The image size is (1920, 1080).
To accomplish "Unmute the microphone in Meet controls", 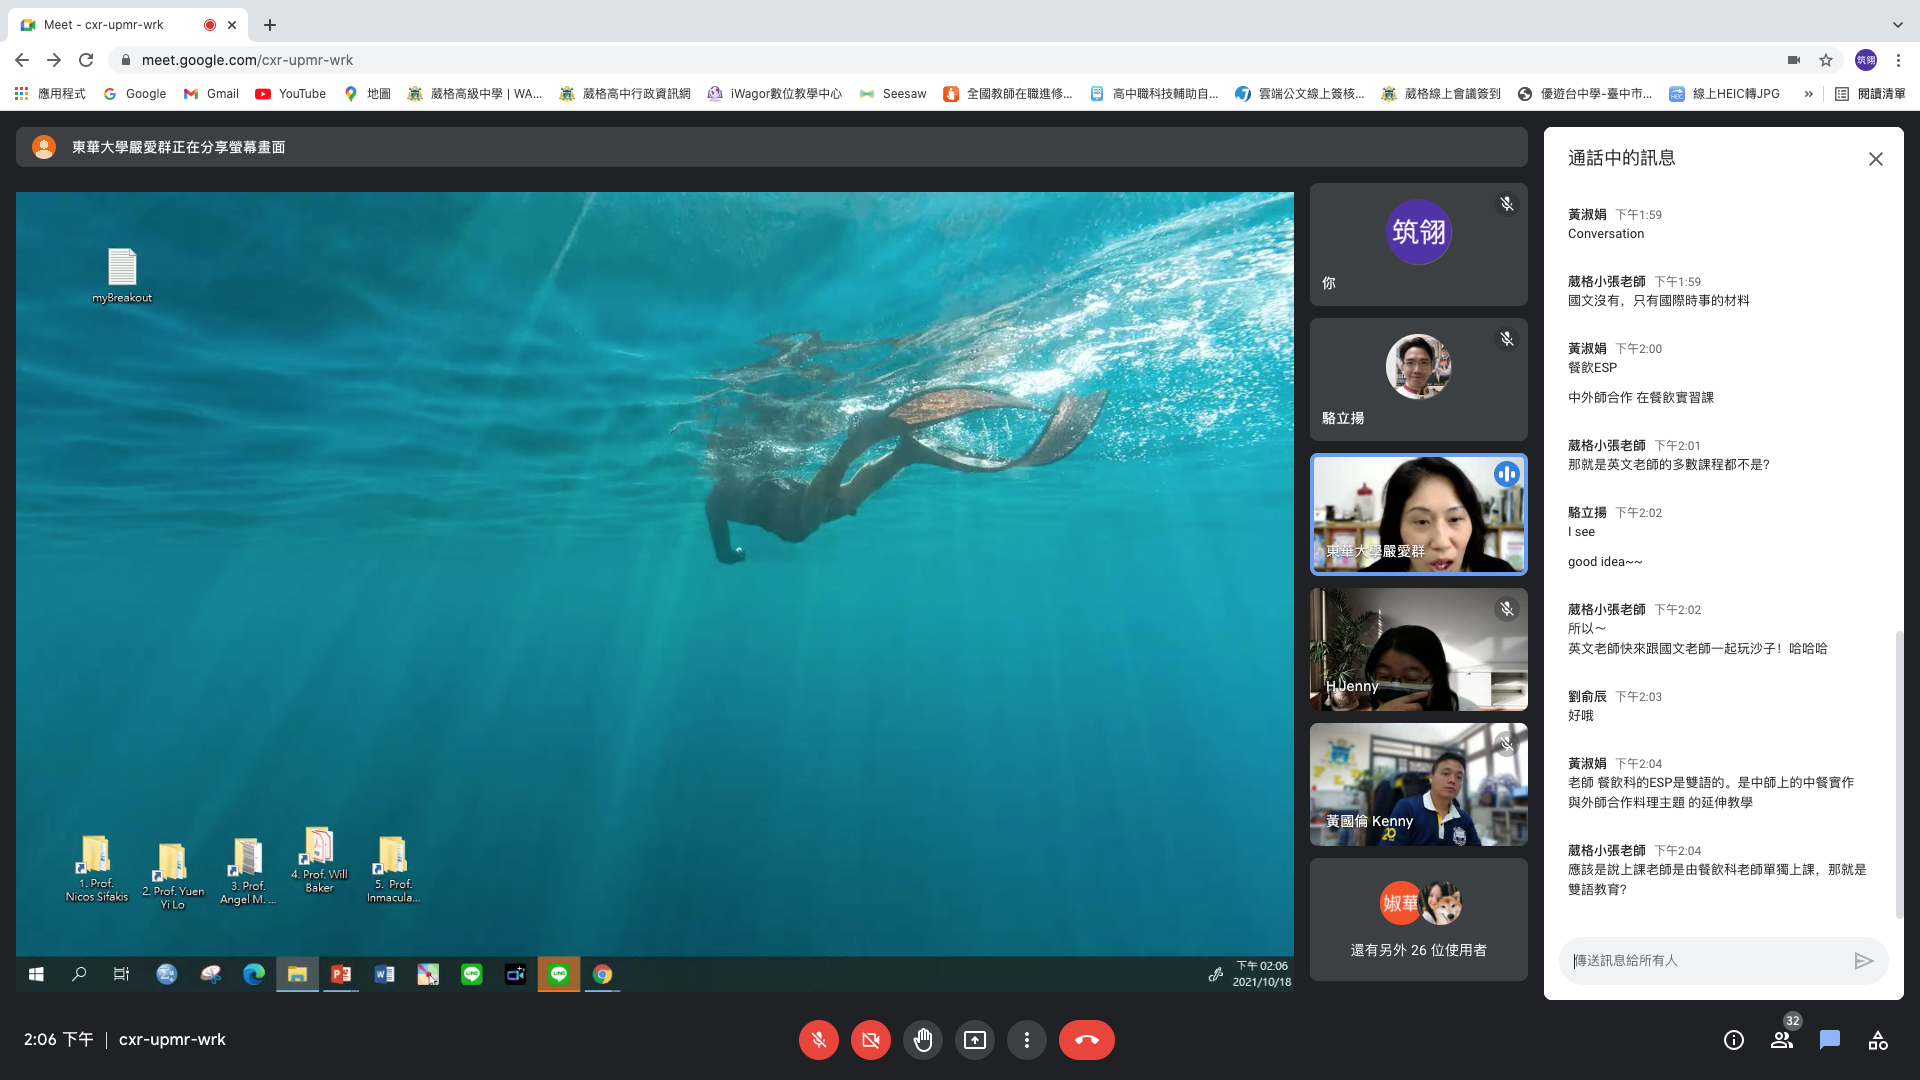I will point(818,1040).
